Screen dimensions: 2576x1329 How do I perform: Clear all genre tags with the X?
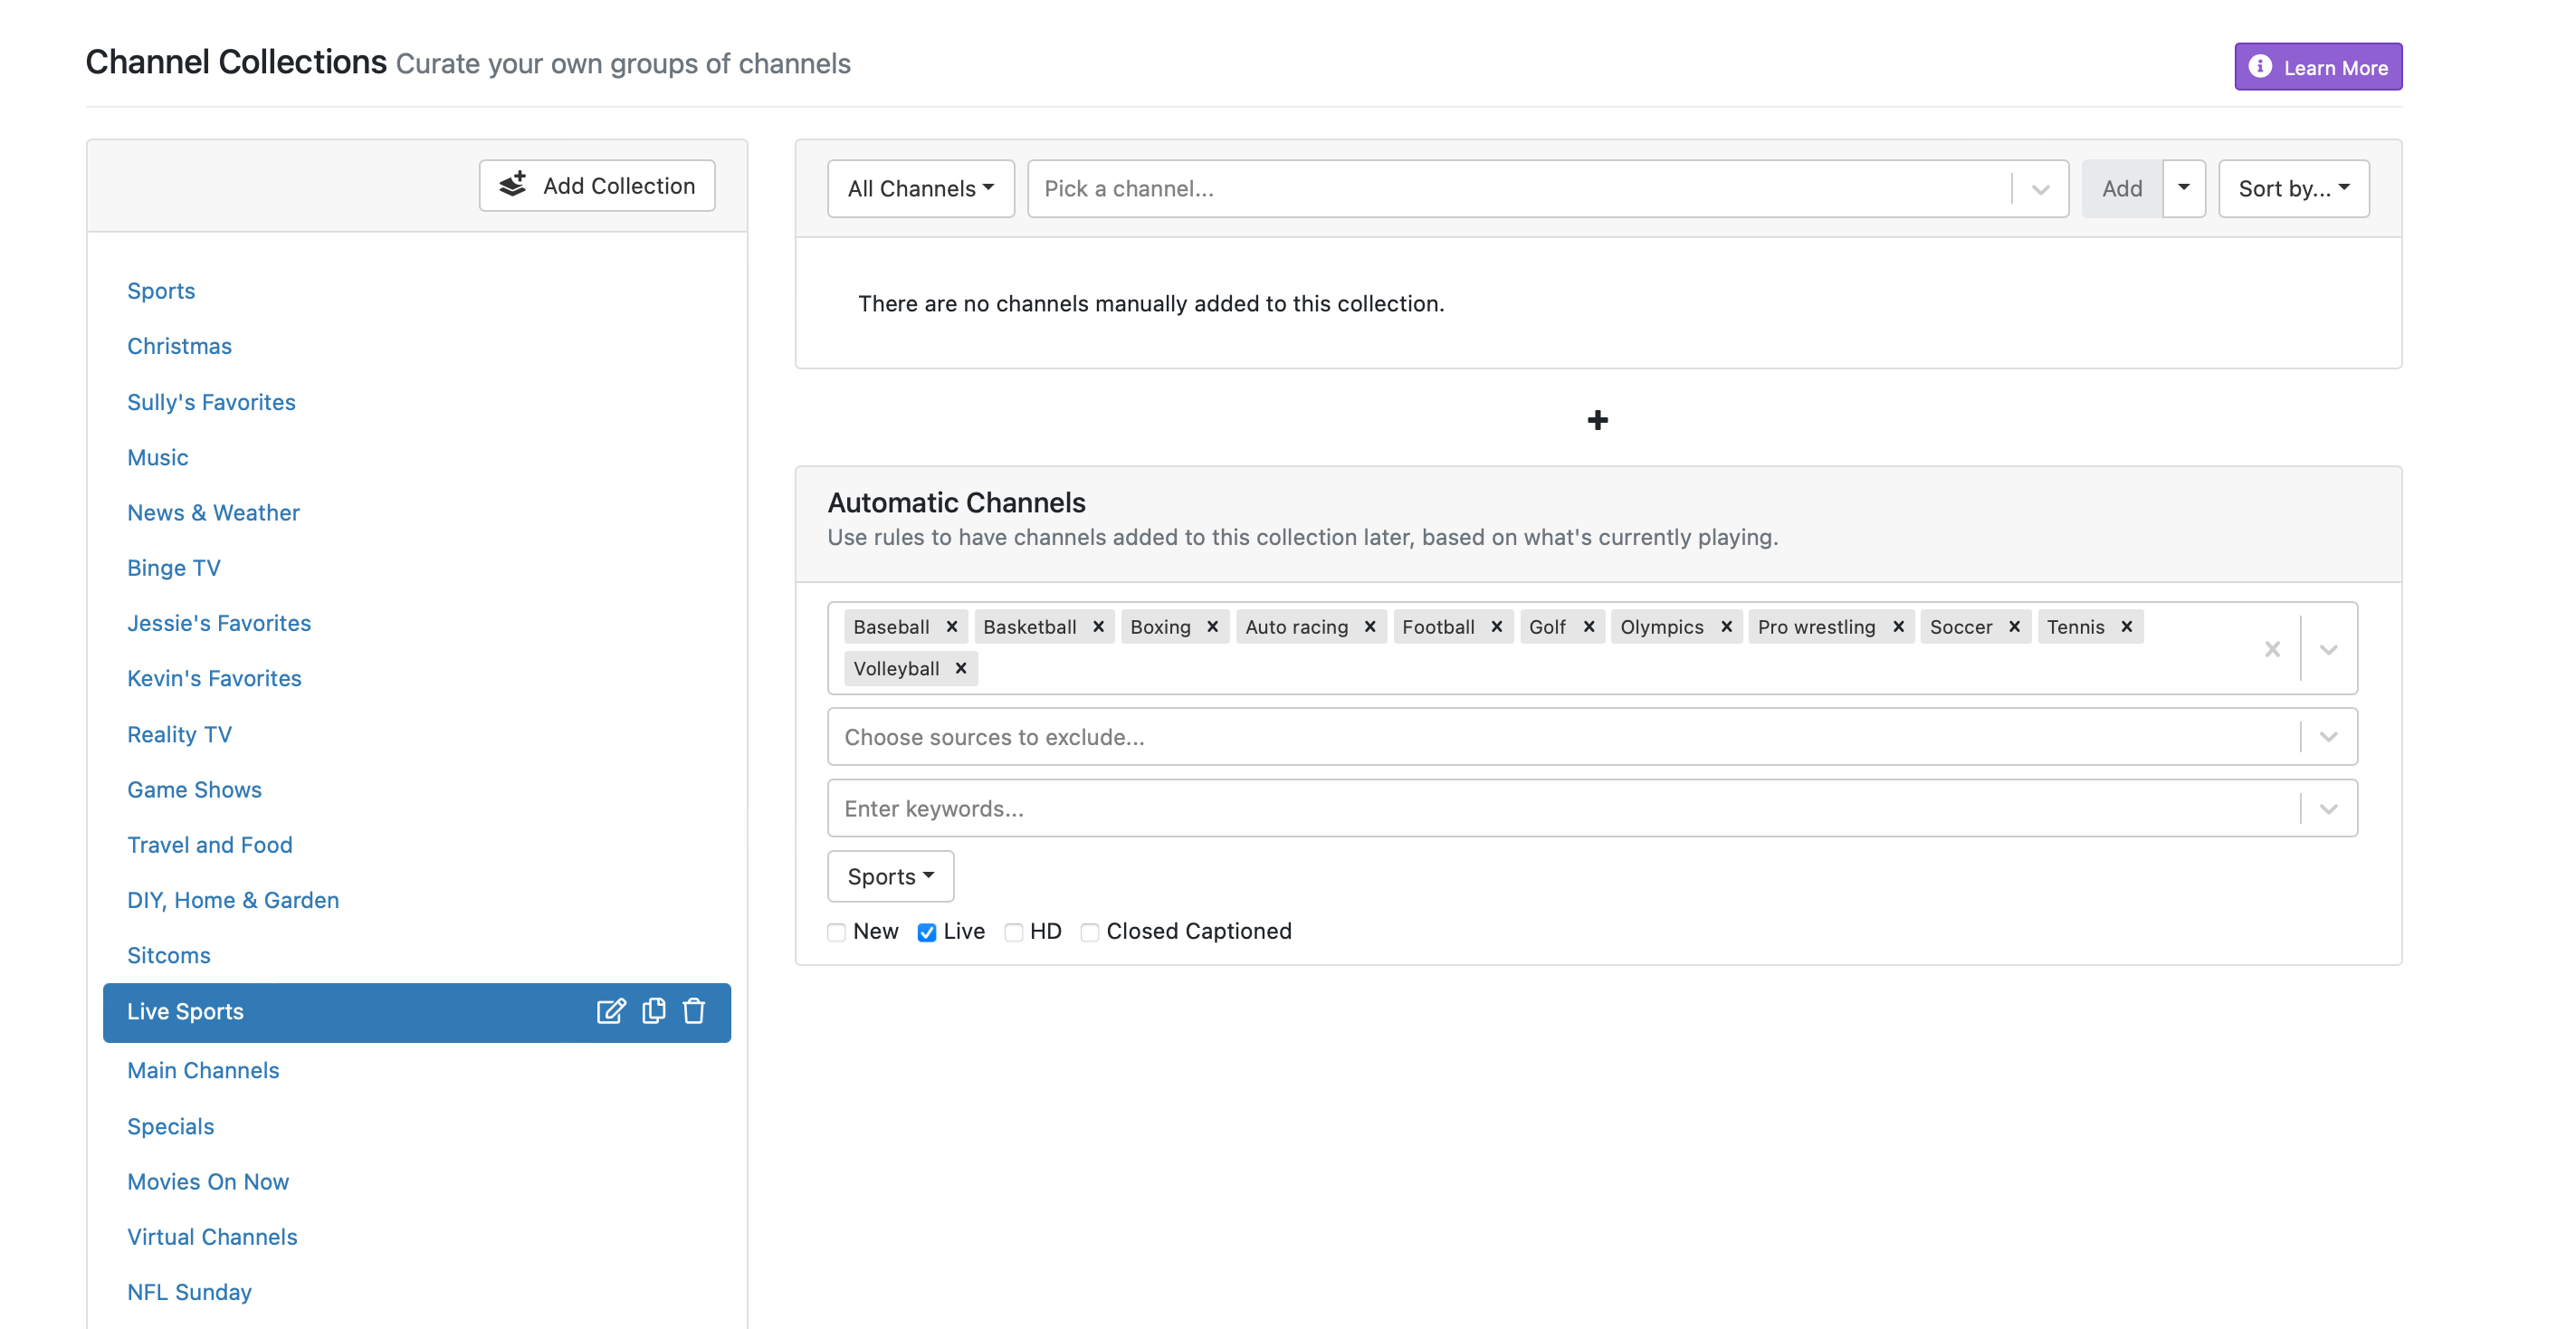click(x=2272, y=649)
